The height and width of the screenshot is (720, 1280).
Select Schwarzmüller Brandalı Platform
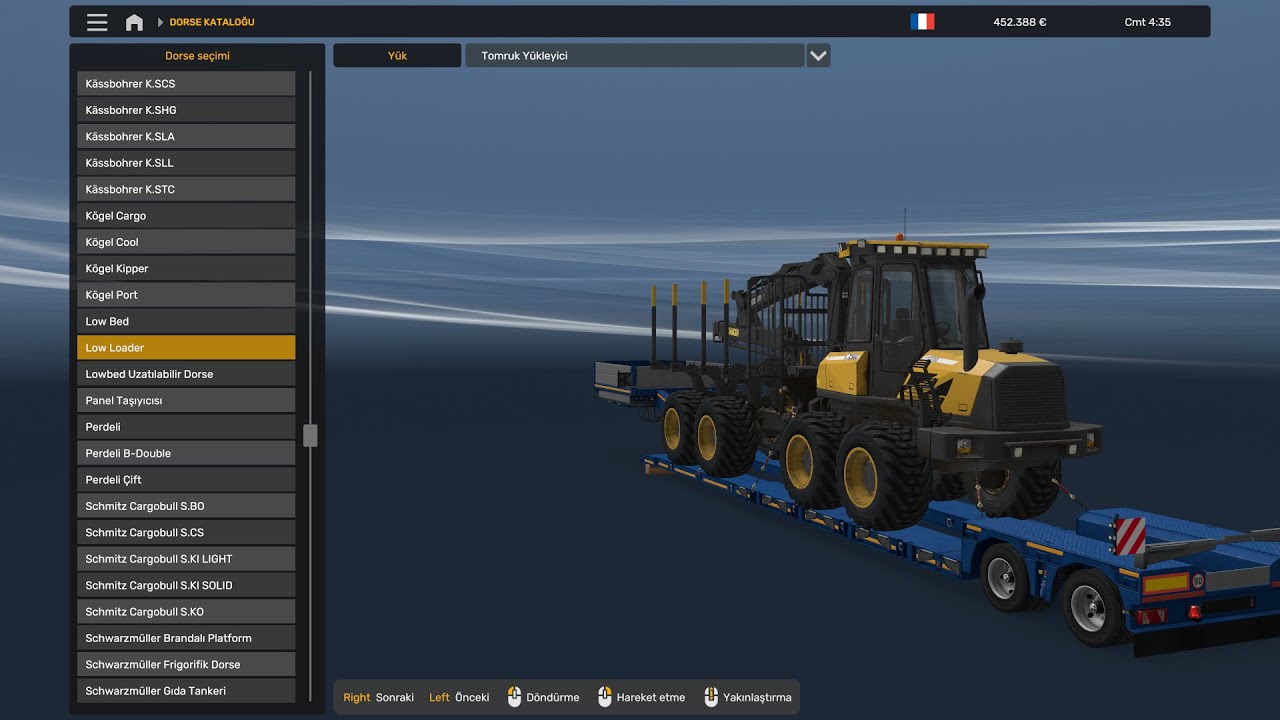coord(186,638)
